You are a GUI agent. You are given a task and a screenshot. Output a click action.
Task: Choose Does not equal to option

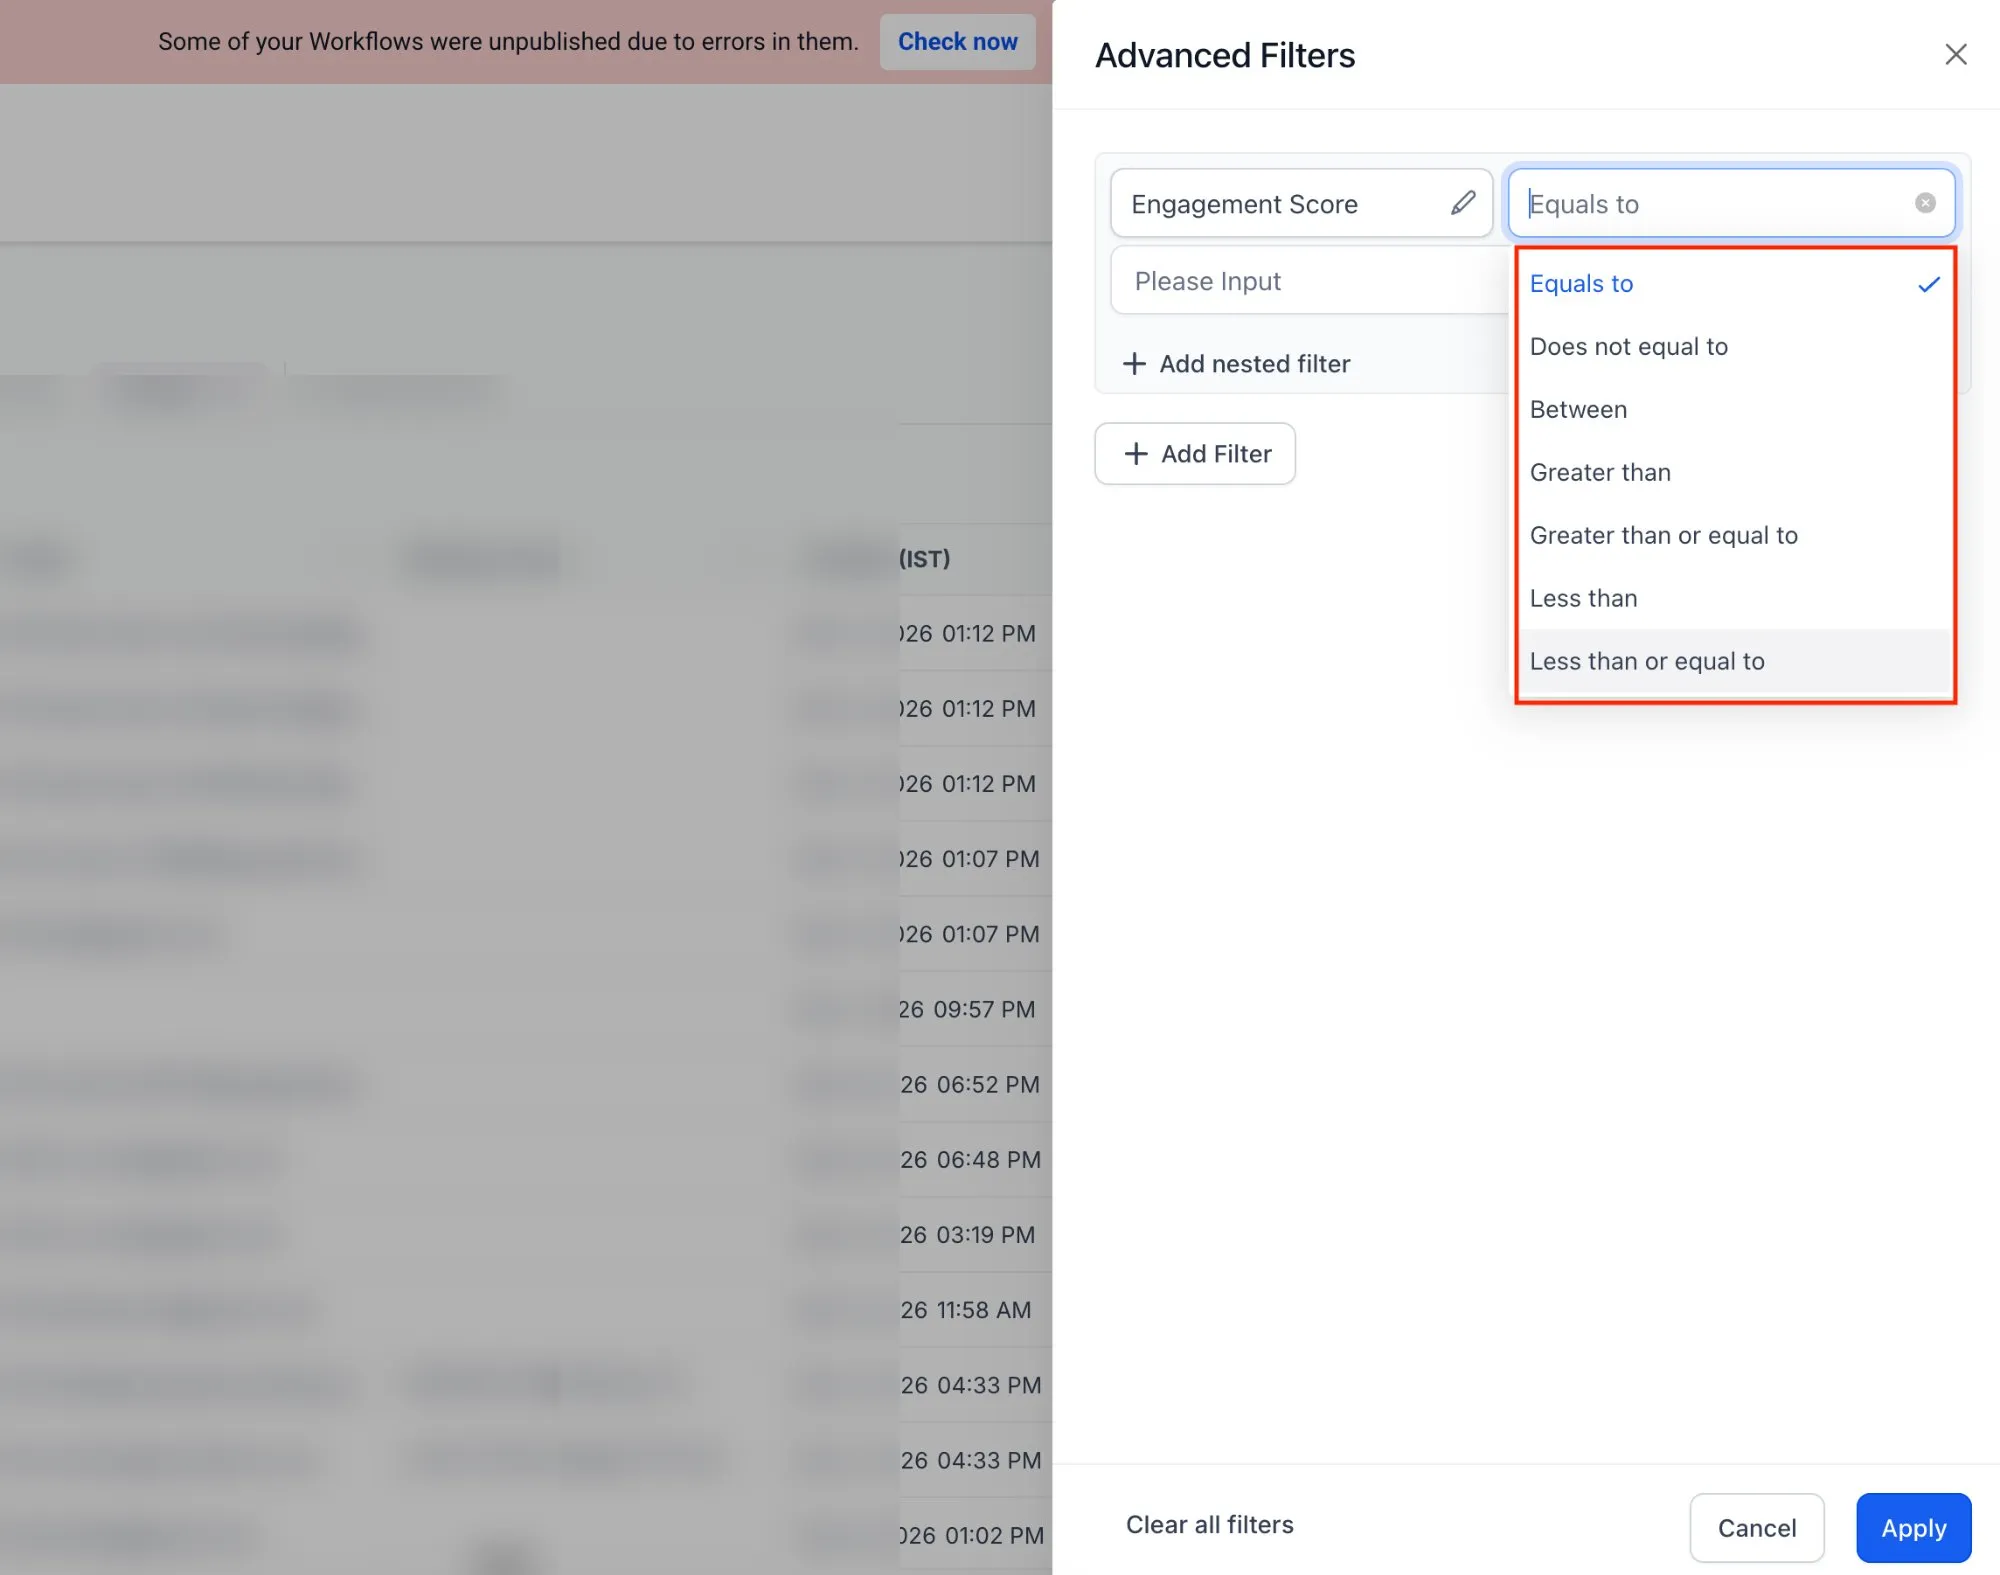point(1629,346)
